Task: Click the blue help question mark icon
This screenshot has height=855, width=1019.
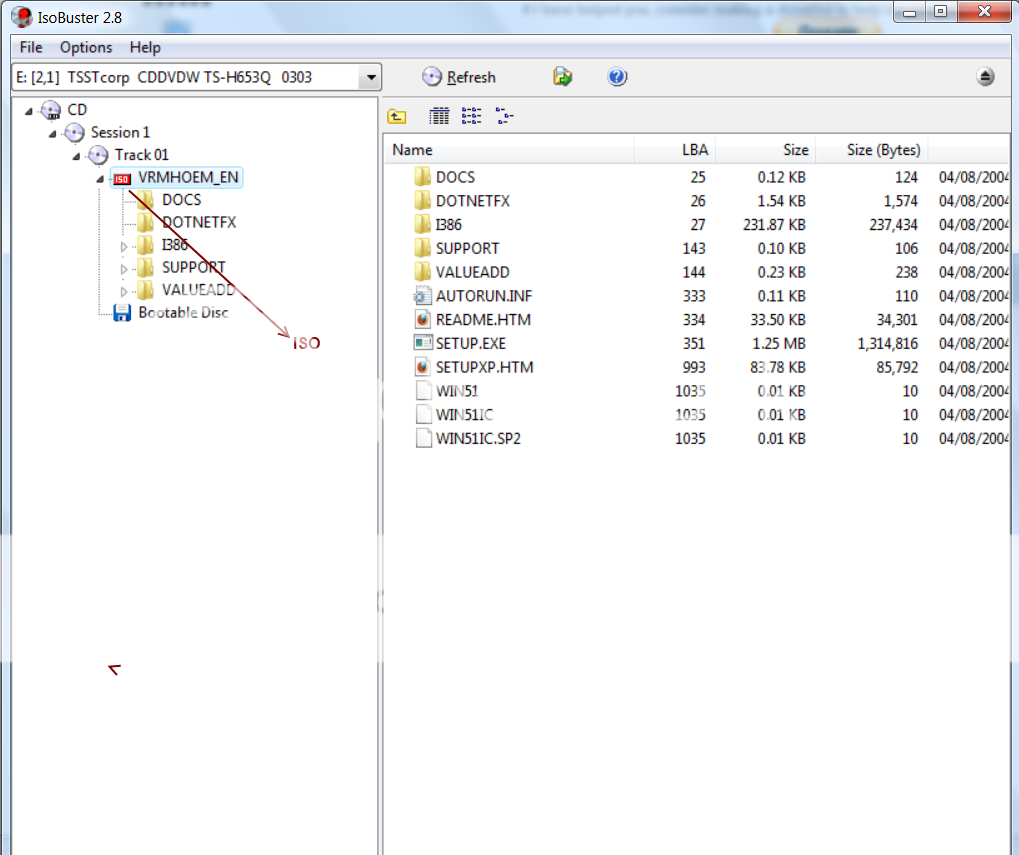Action: coord(617,77)
